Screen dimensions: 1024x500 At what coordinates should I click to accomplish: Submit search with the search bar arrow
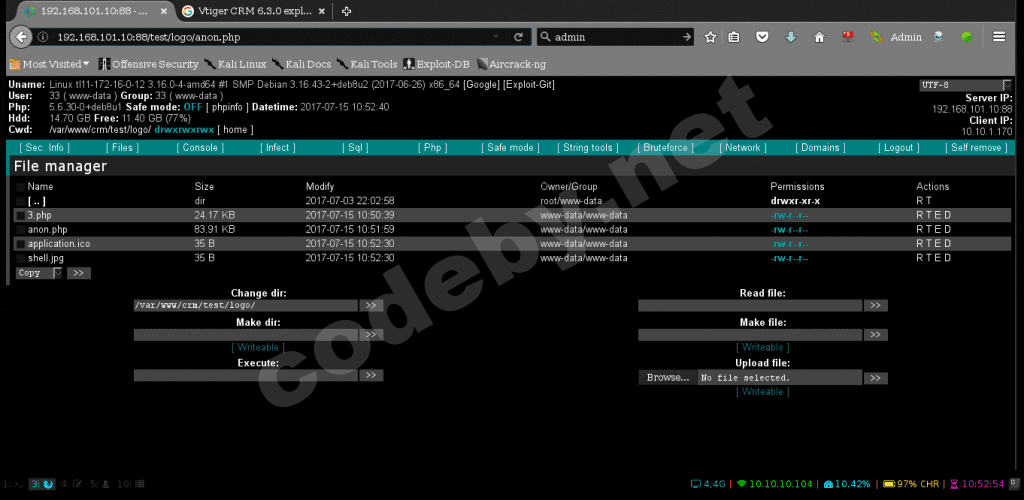pos(686,37)
